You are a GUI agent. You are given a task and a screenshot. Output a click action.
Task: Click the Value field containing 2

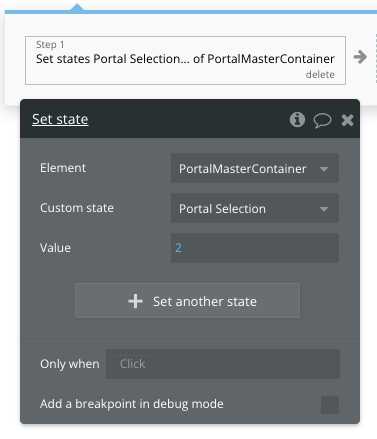(x=255, y=248)
